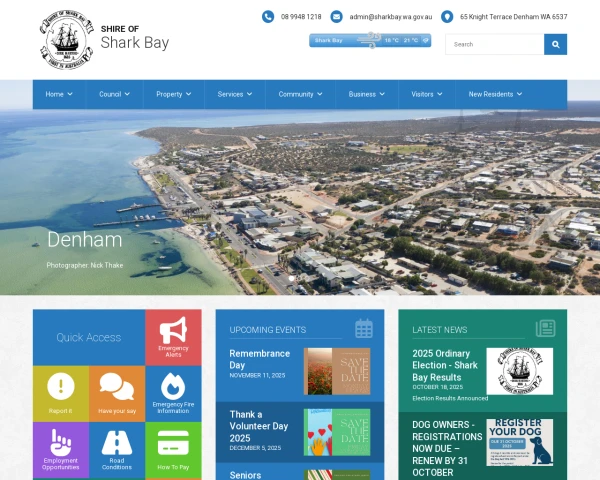Expand the Home menu chevron

pyautogui.click(x=70, y=94)
